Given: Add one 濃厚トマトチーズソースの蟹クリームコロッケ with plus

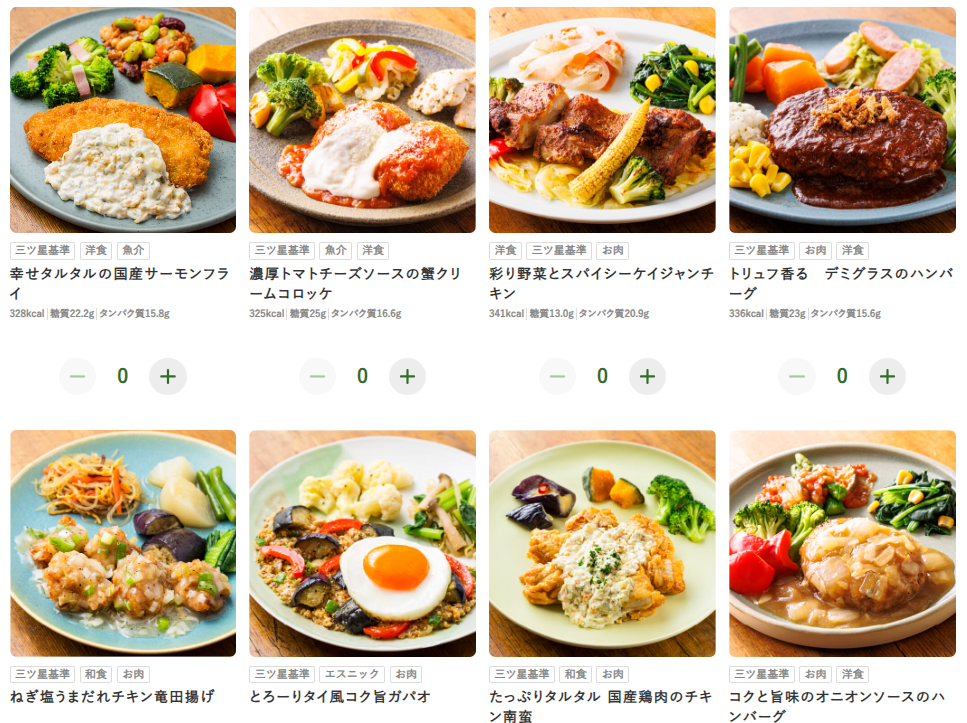Looking at the screenshot, I should (x=407, y=376).
